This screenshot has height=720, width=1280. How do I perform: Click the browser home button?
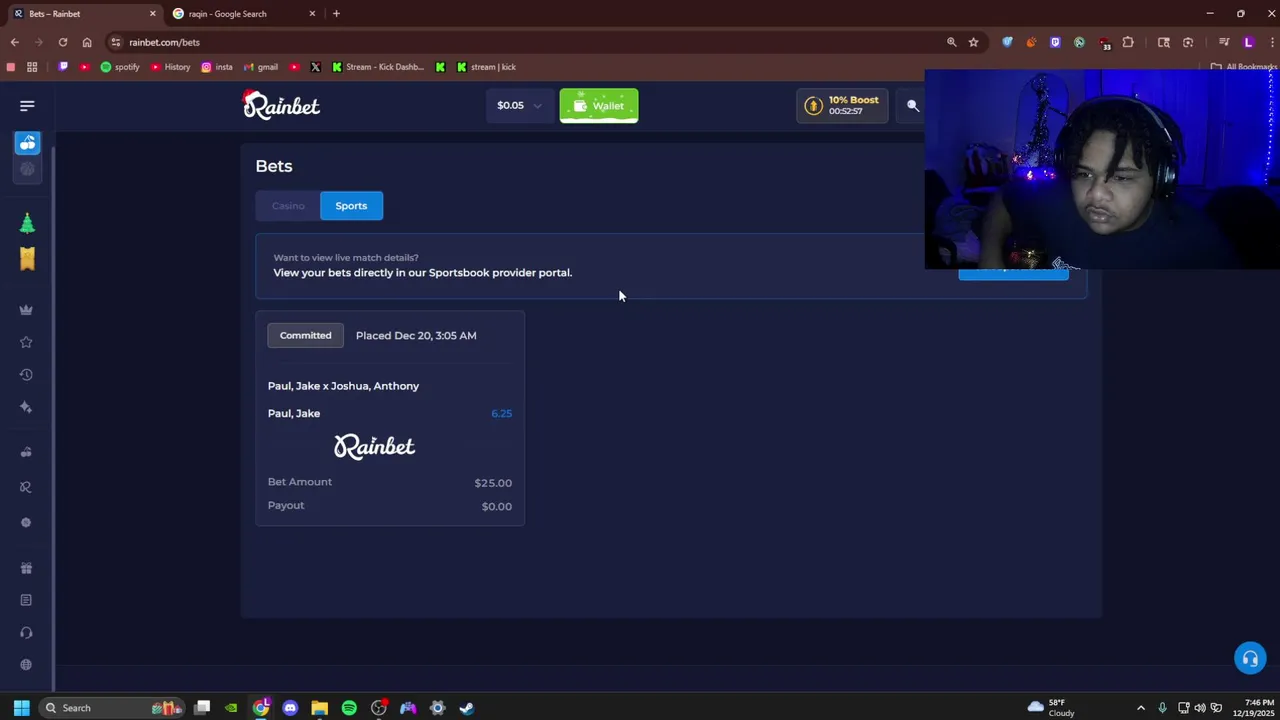87,42
